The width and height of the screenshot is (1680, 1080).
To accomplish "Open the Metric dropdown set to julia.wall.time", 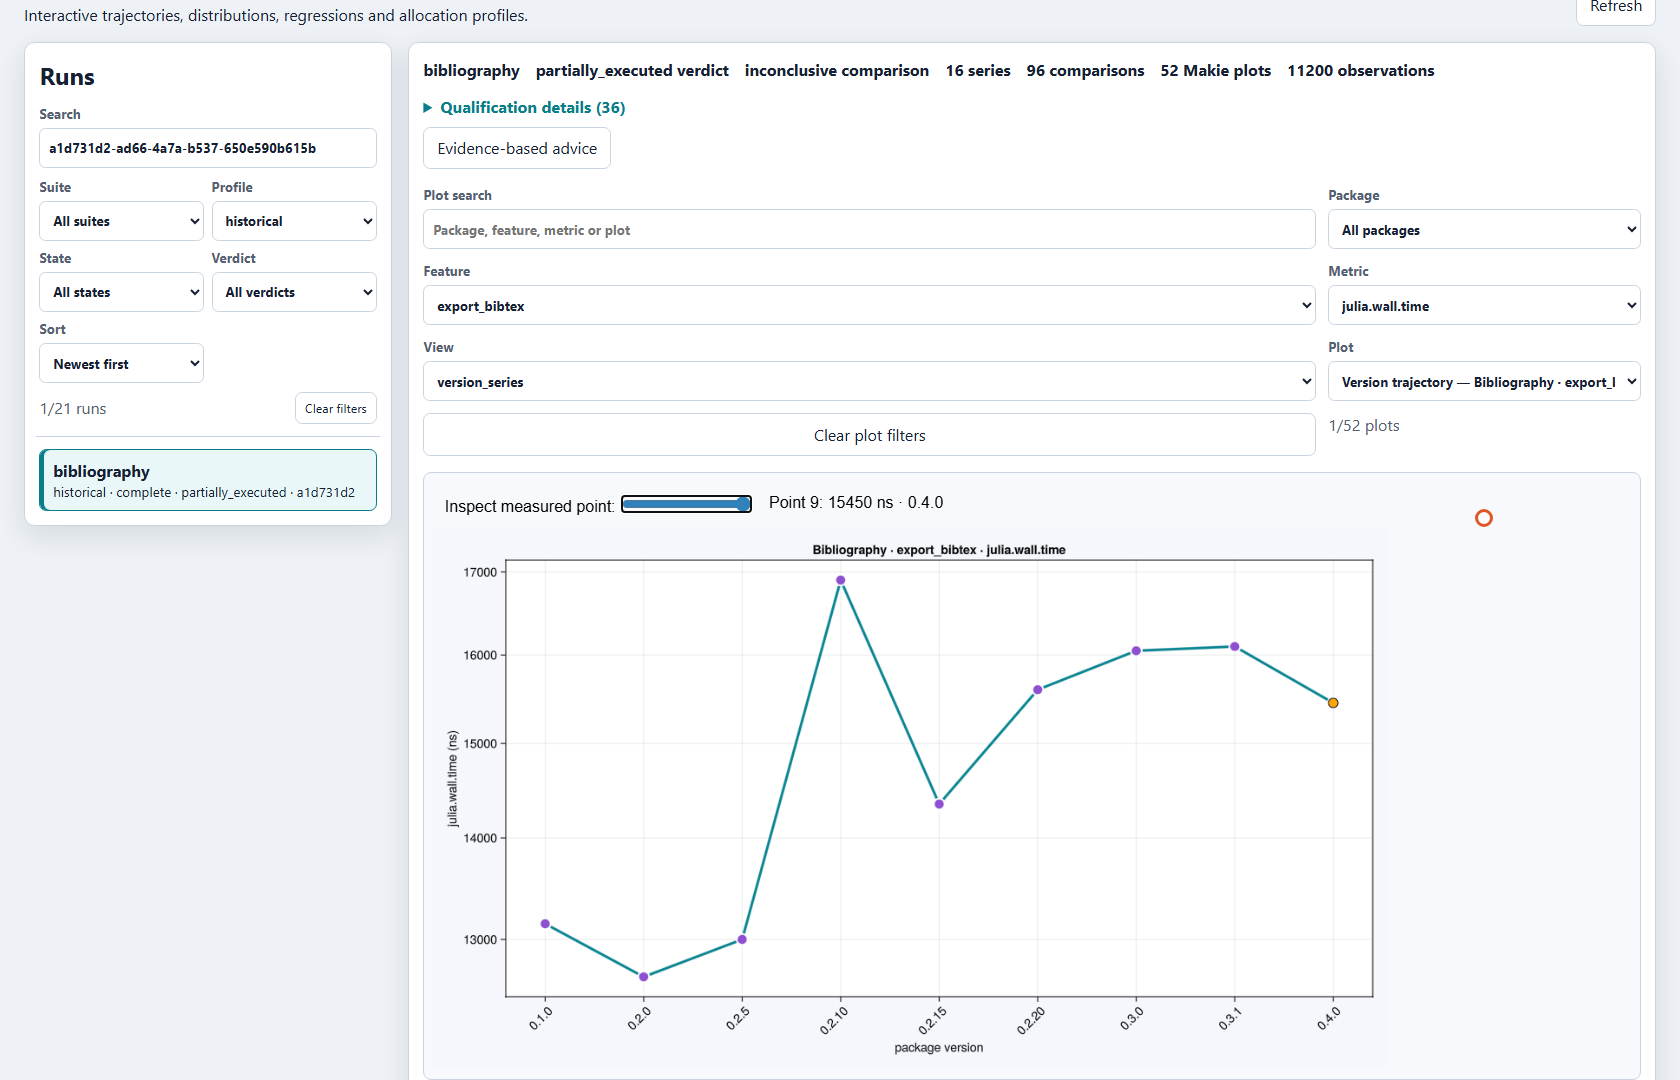I will pyautogui.click(x=1484, y=306).
